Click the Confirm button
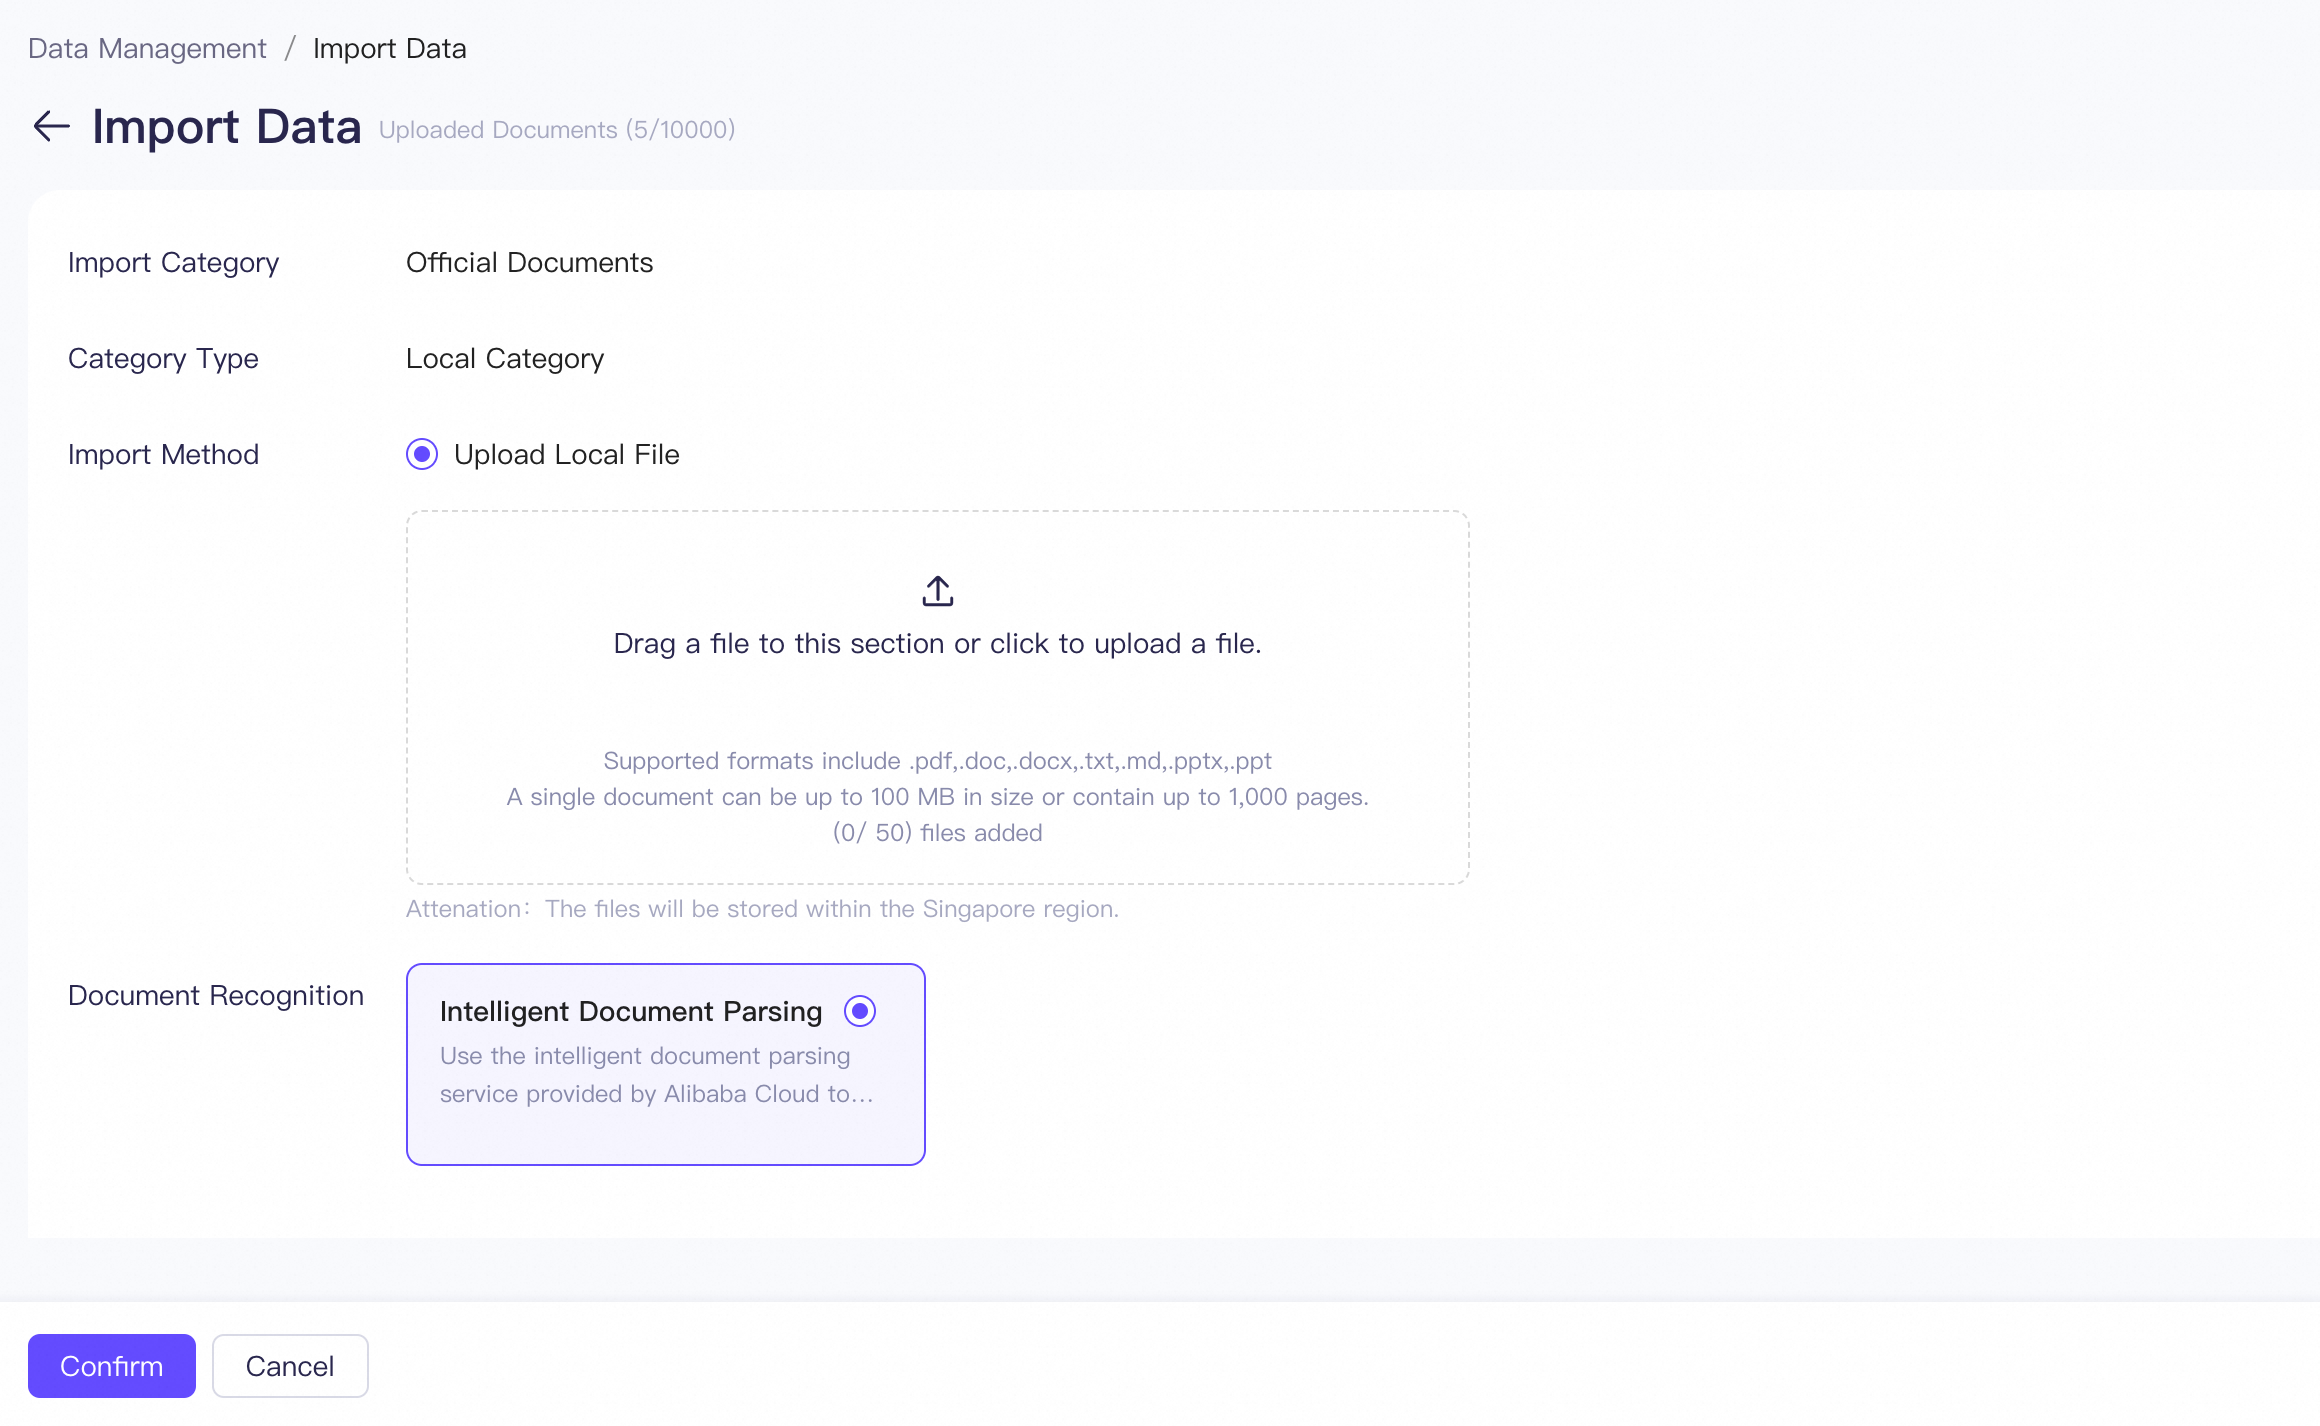 112,1366
